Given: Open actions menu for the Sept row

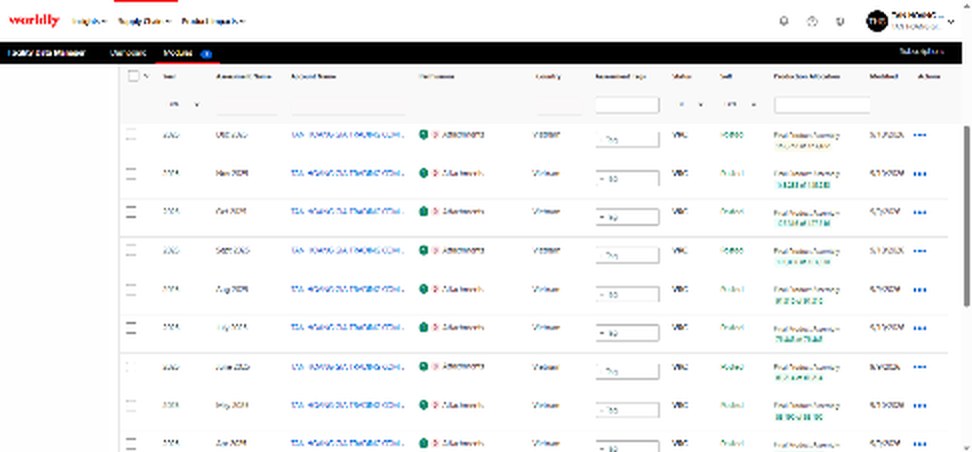Looking at the screenshot, I should click(x=920, y=252).
